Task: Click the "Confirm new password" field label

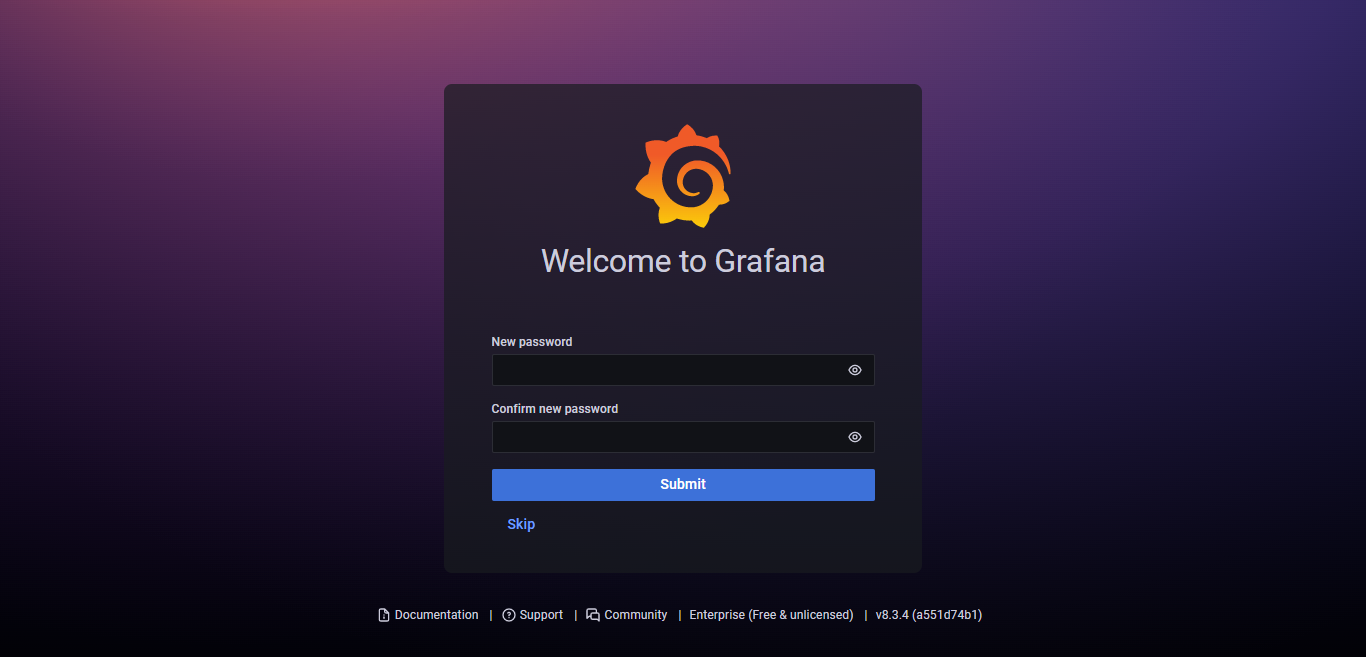Action: 555,409
